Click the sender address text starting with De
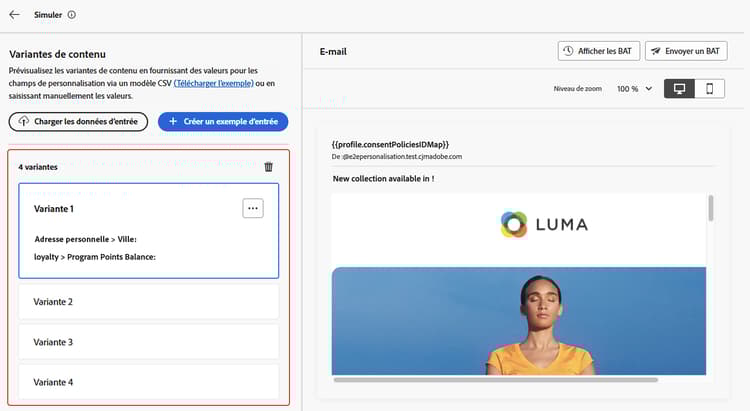 [x=397, y=156]
